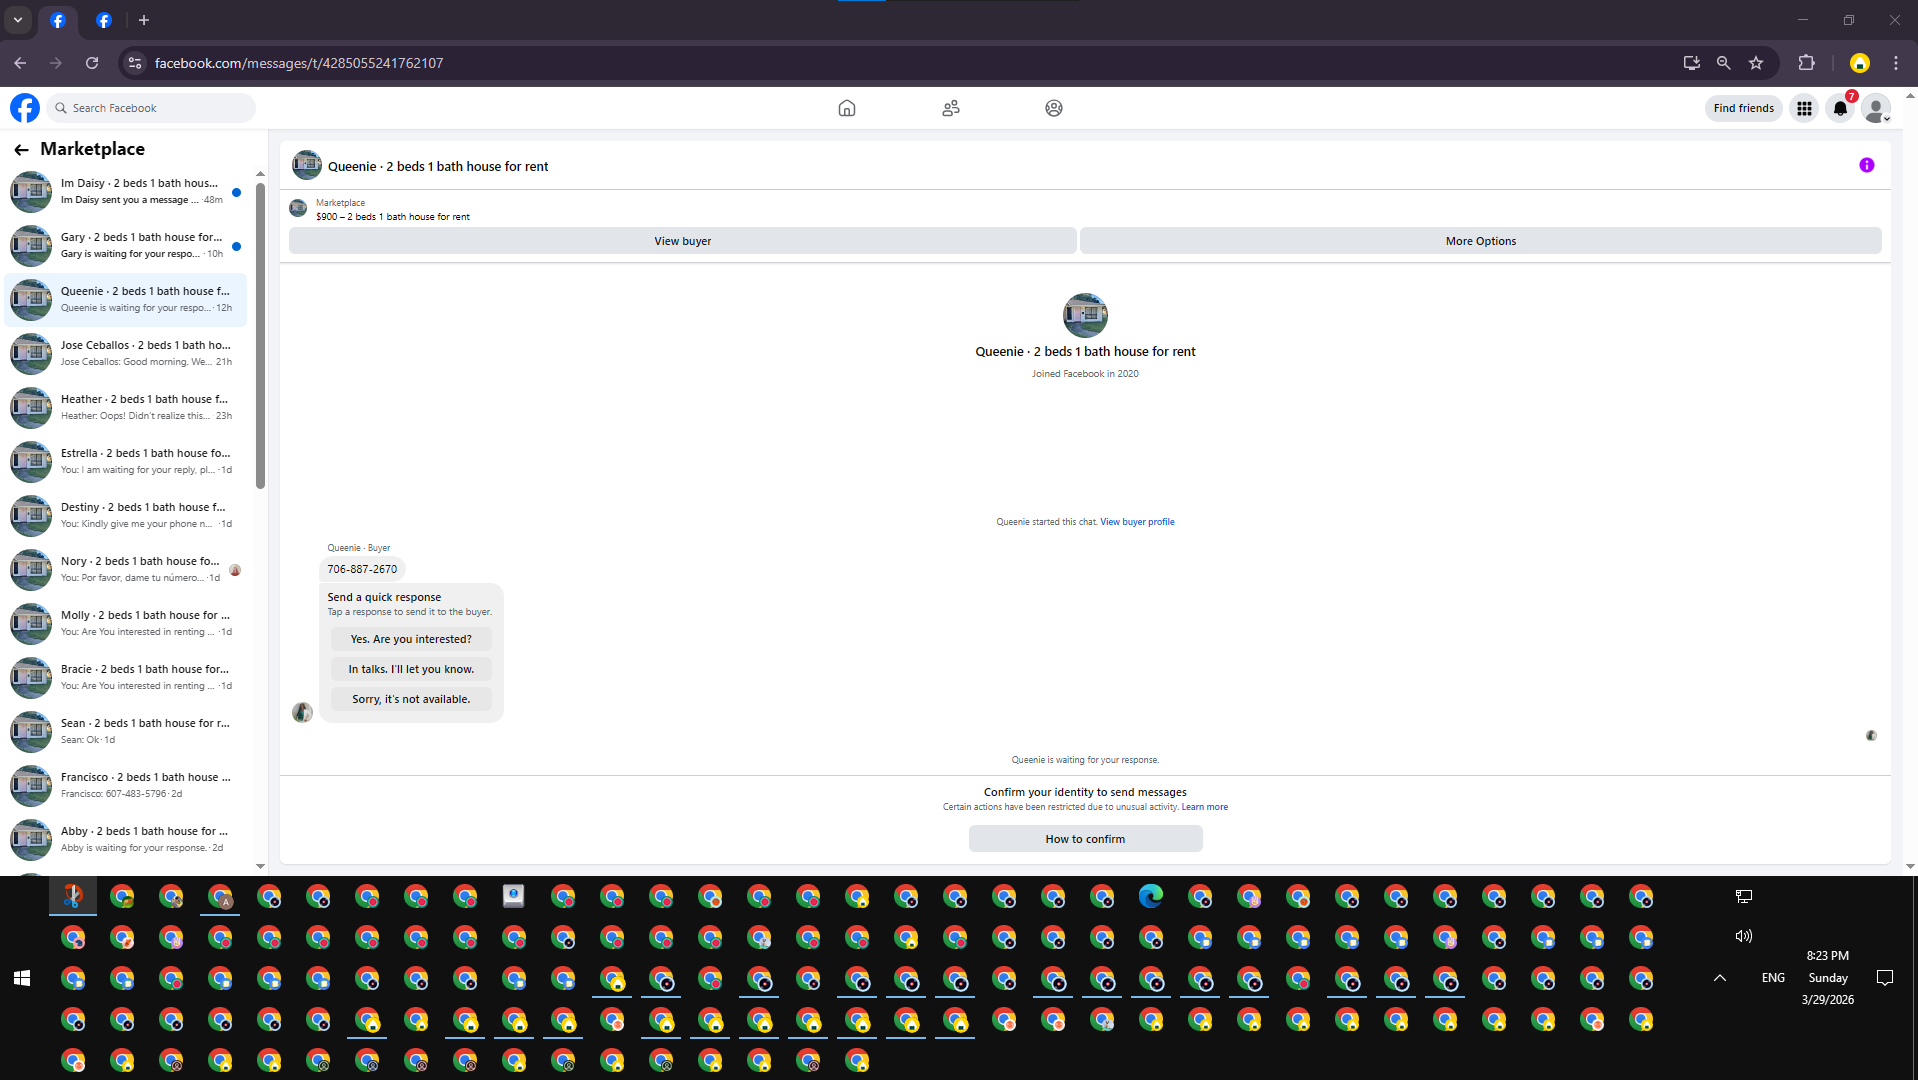
Task: Click the Find friends button
Action: (1743, 108)
